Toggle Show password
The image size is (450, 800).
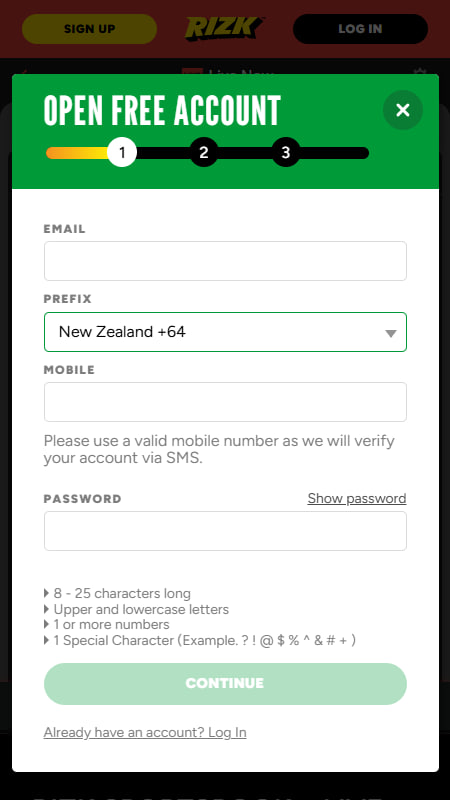pyautogui.click(x=357, y=498)
